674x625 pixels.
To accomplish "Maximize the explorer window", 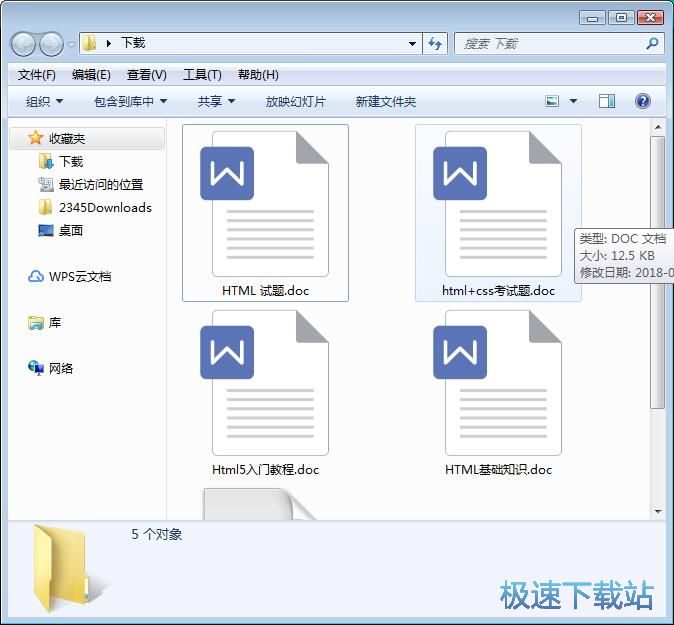I will coord(621,18).
